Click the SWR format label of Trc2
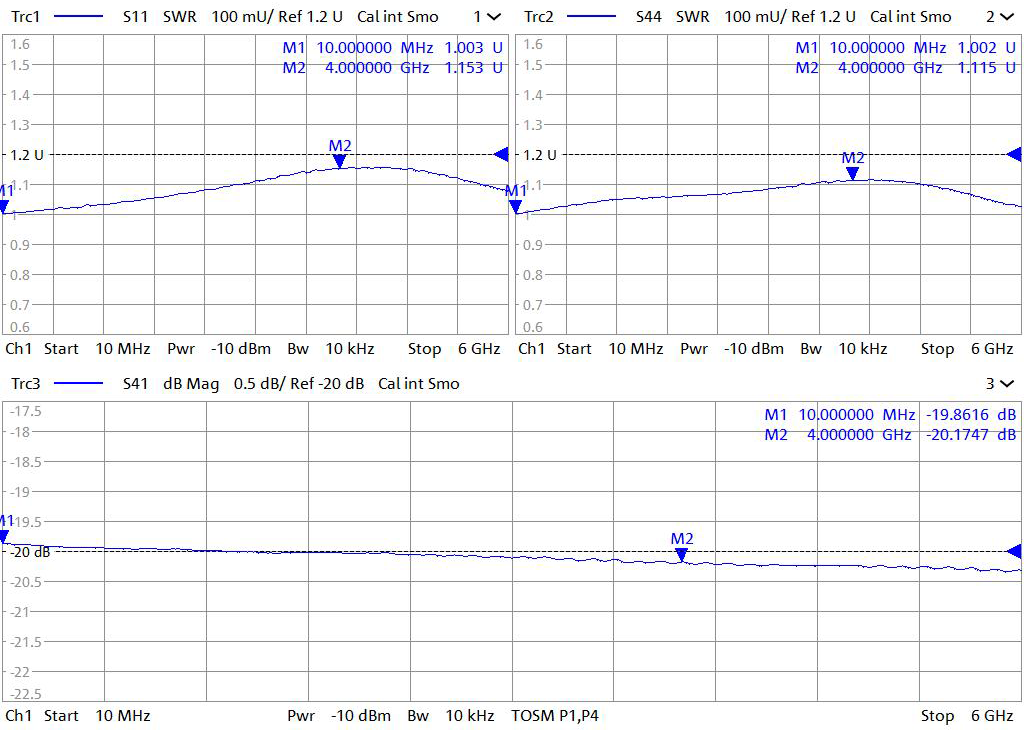 coord(692,17)
